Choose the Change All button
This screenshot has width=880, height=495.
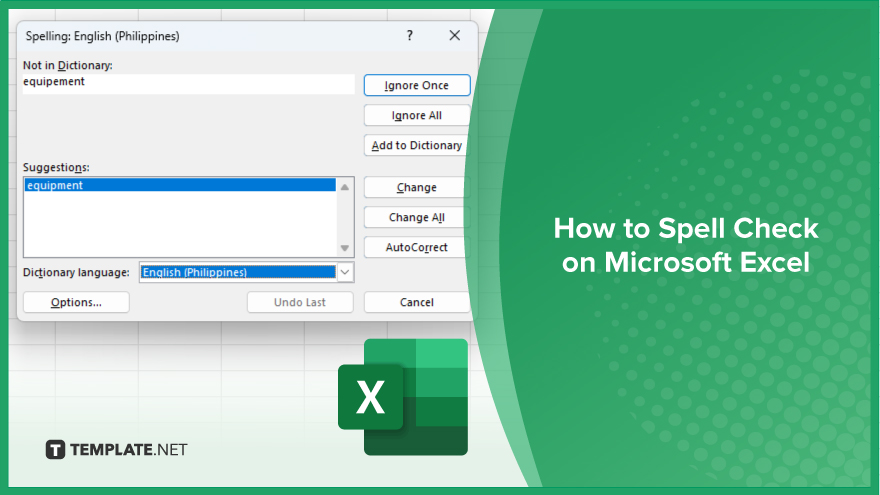click(416, 217)
